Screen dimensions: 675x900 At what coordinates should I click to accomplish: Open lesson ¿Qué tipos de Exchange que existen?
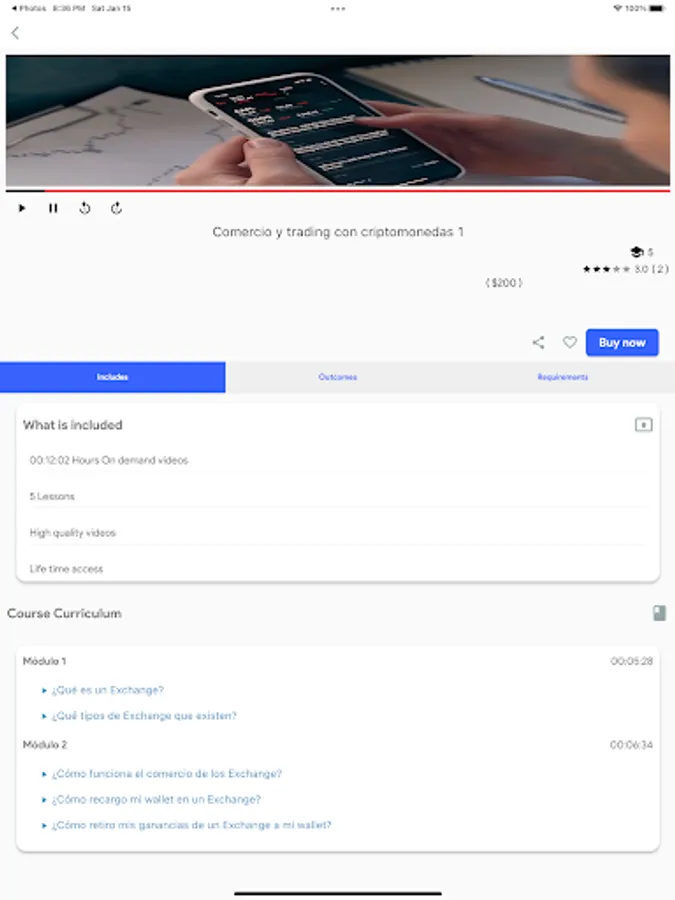(x=144, y=716)
